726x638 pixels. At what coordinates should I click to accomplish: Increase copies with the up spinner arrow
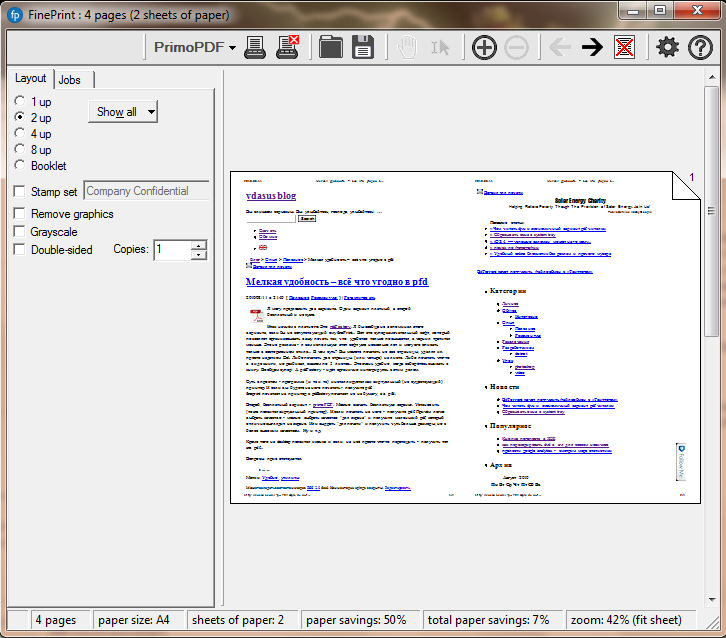tap(199, 245)
